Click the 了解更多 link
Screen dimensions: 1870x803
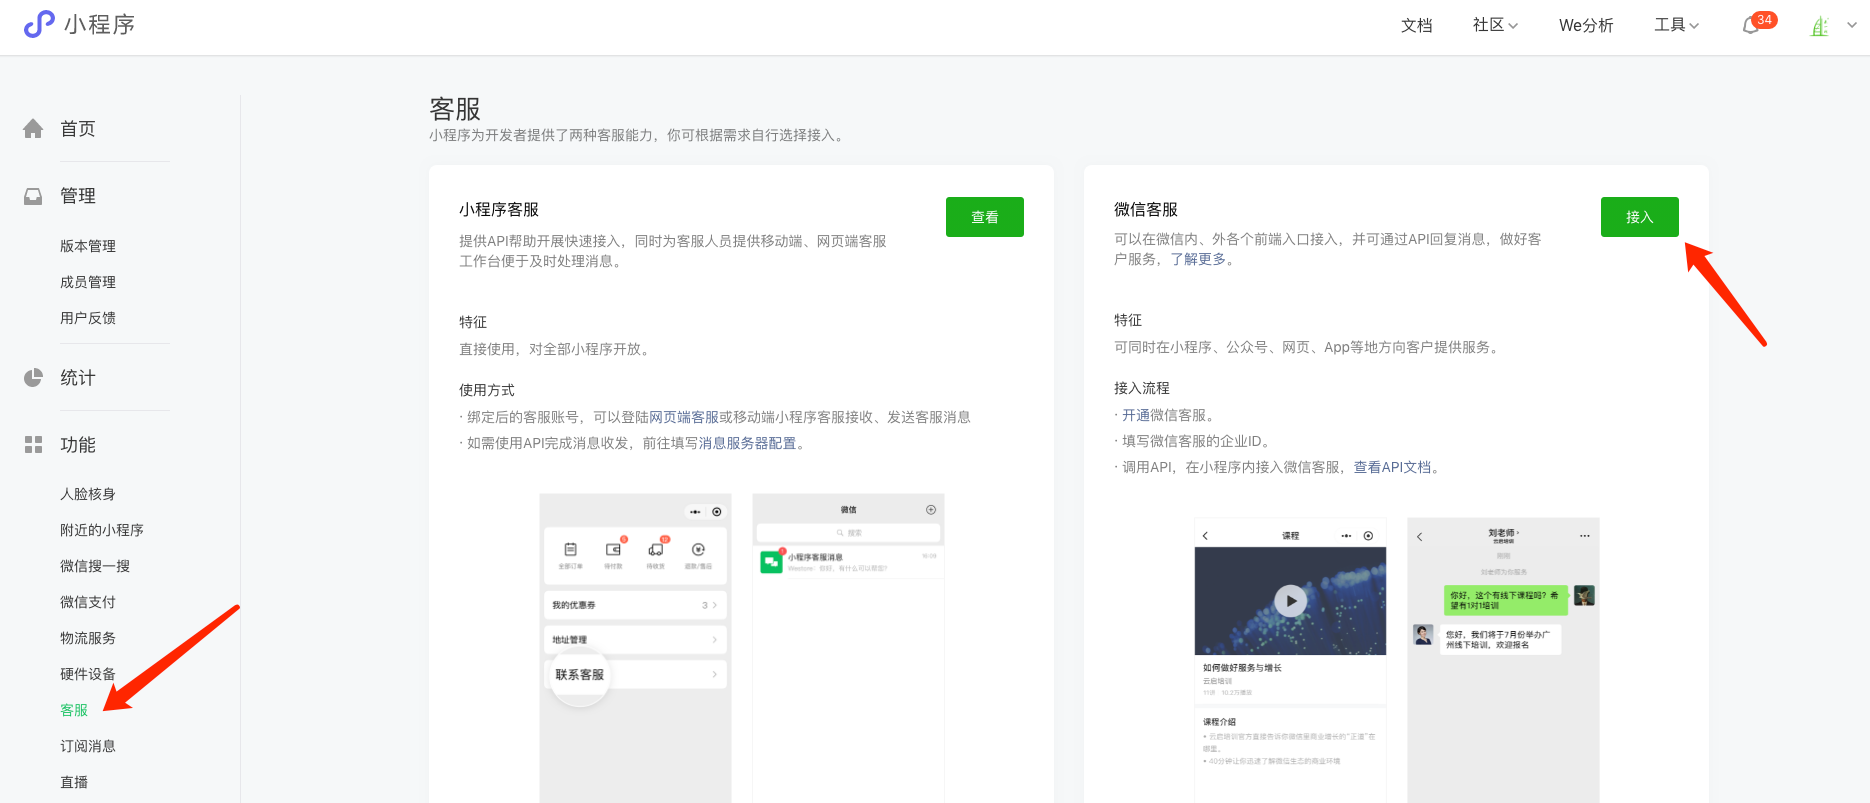click(x=1198, y=259)
